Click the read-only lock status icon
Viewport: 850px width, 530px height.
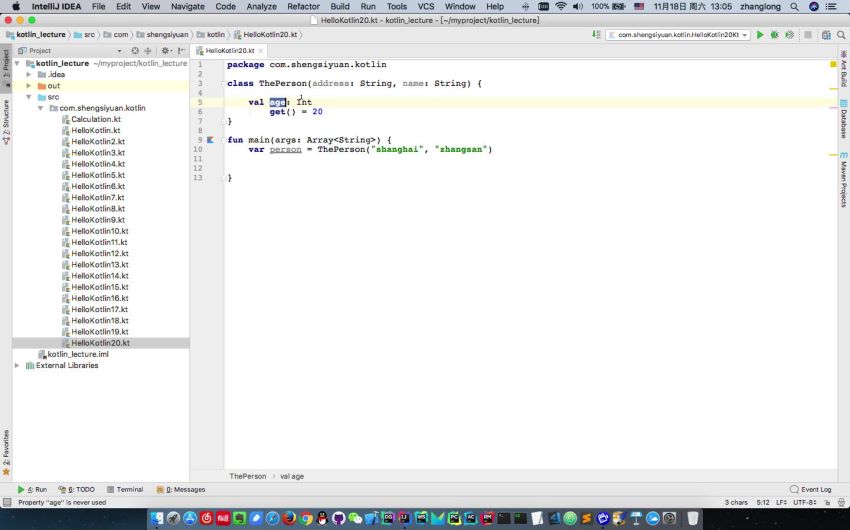(x=827, y=502)
